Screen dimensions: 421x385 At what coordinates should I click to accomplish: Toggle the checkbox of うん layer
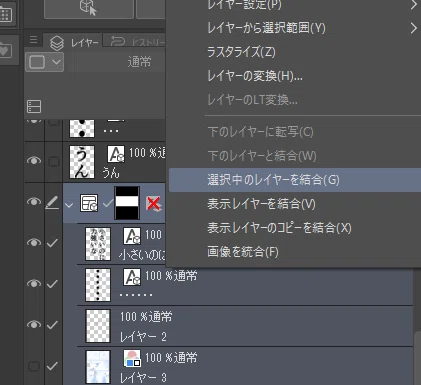click(x=54, y=162)
